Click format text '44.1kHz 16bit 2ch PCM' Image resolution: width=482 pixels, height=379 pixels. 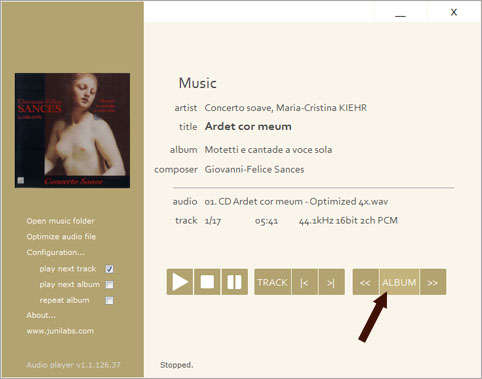348,221
